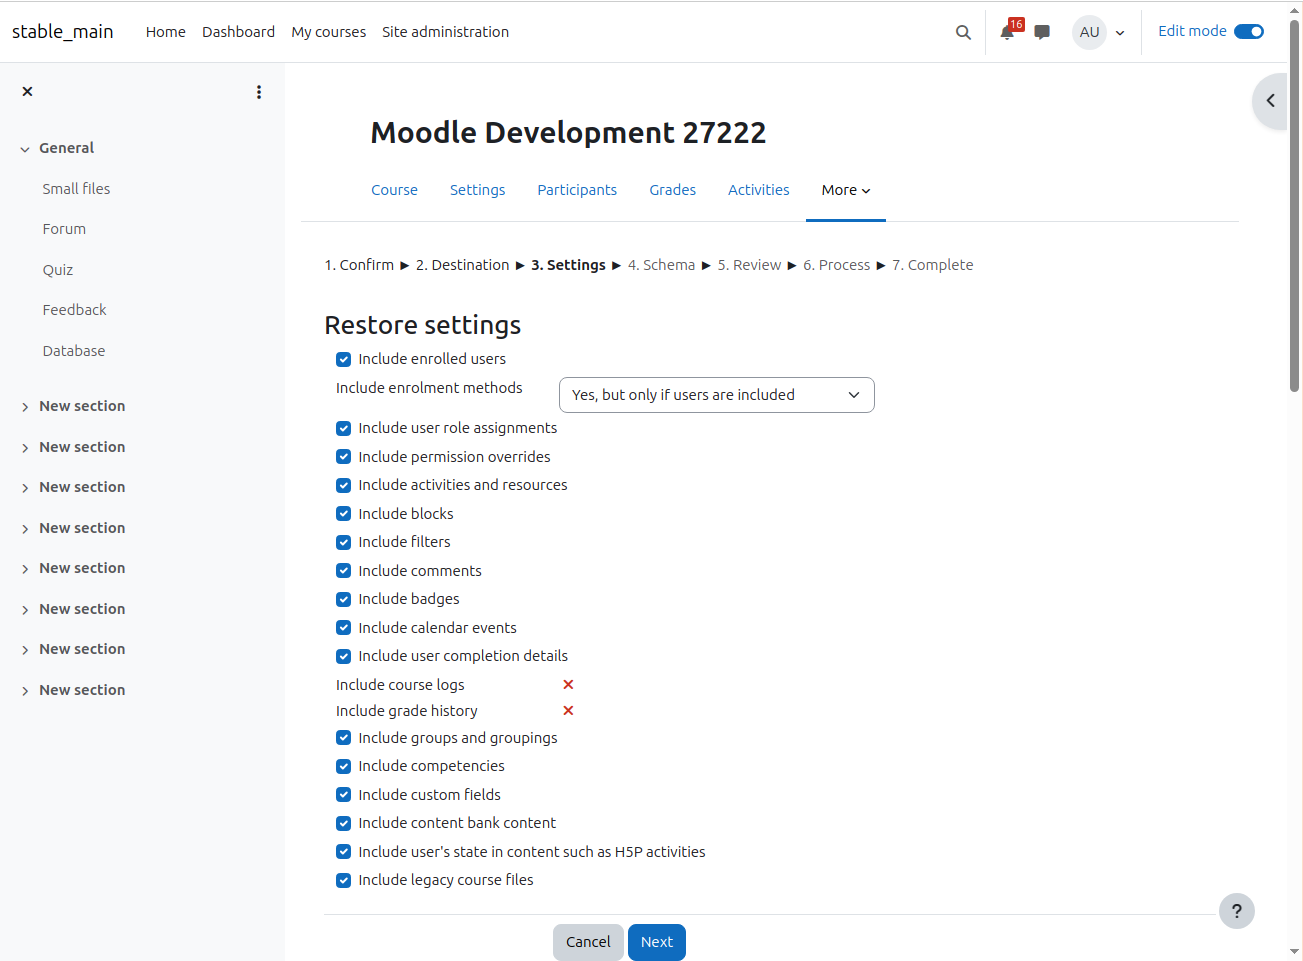Click the Edit mode label
Viewport: 1303px width, 961px height.
[x=1192, y=31]
